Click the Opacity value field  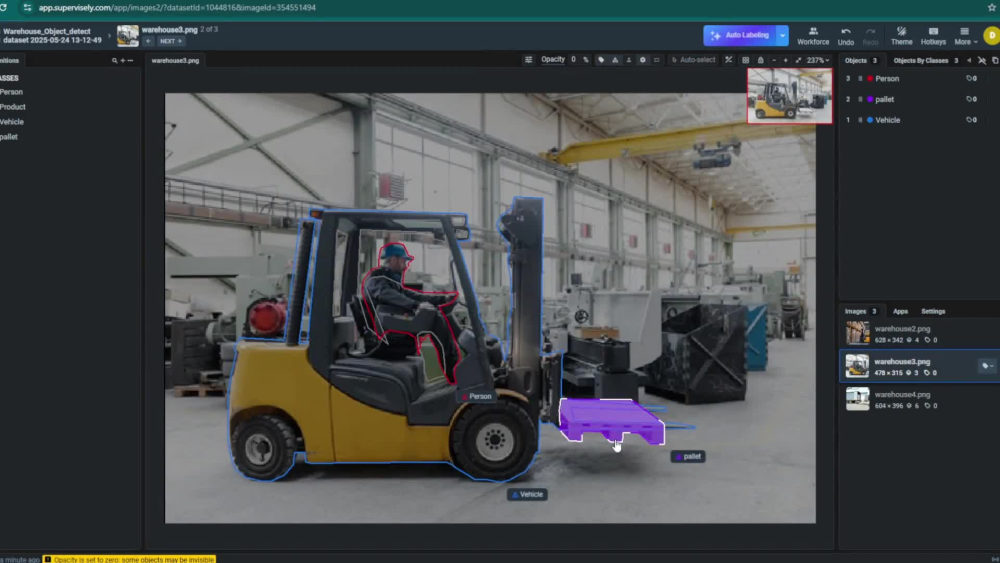573,60
